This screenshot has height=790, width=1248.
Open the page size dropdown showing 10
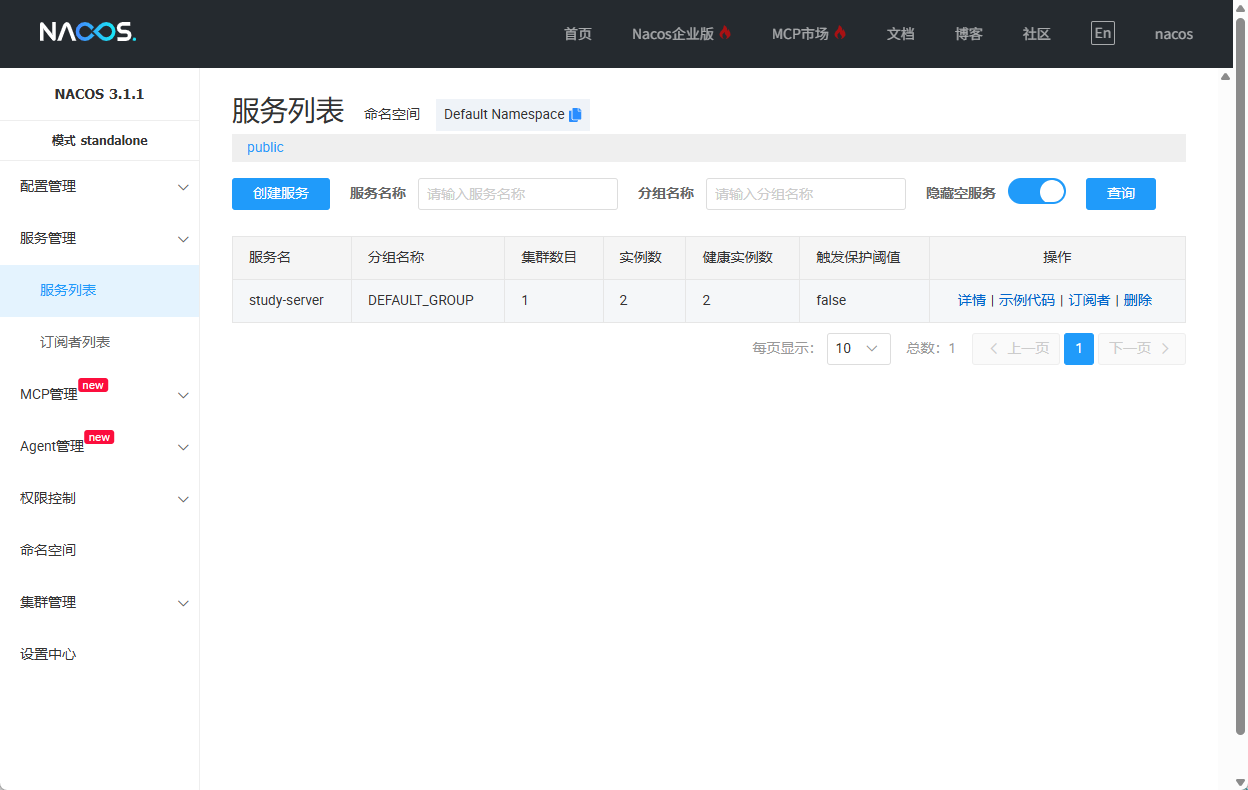pos(858,348)
